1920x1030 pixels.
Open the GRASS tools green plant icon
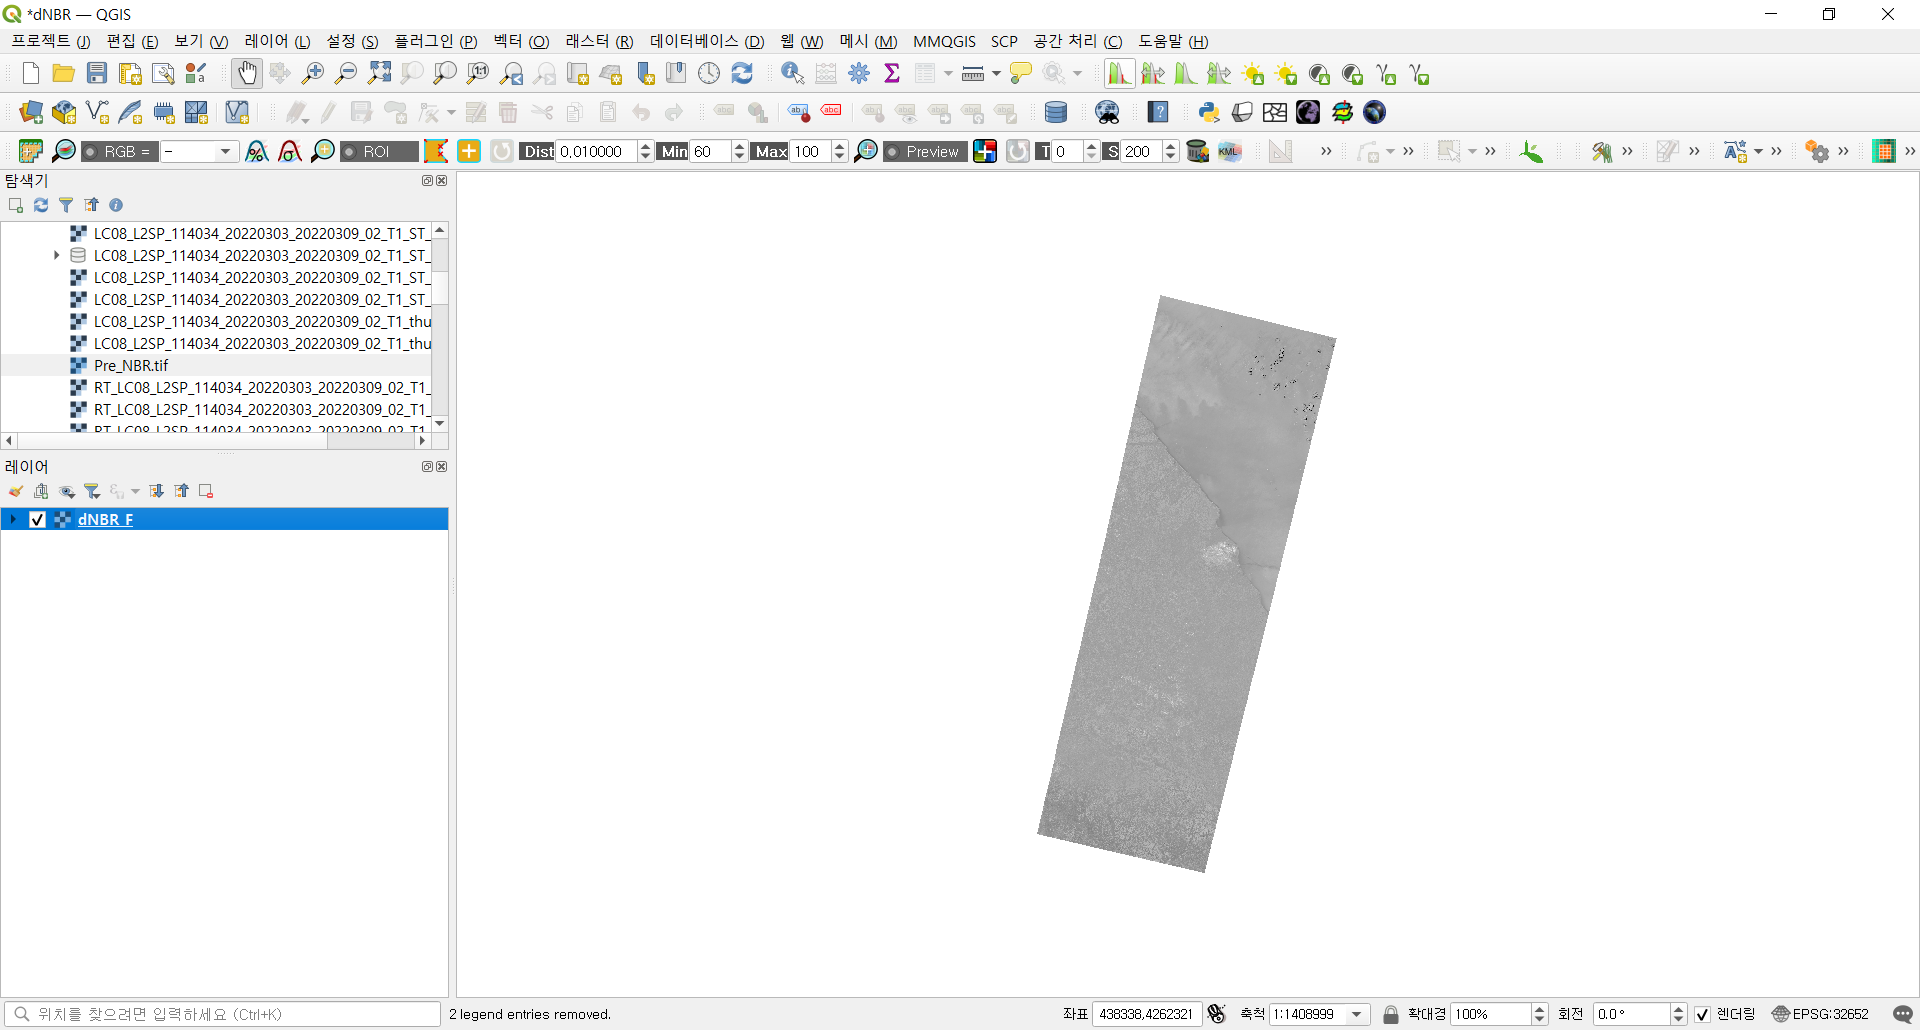coord(1531,151)
